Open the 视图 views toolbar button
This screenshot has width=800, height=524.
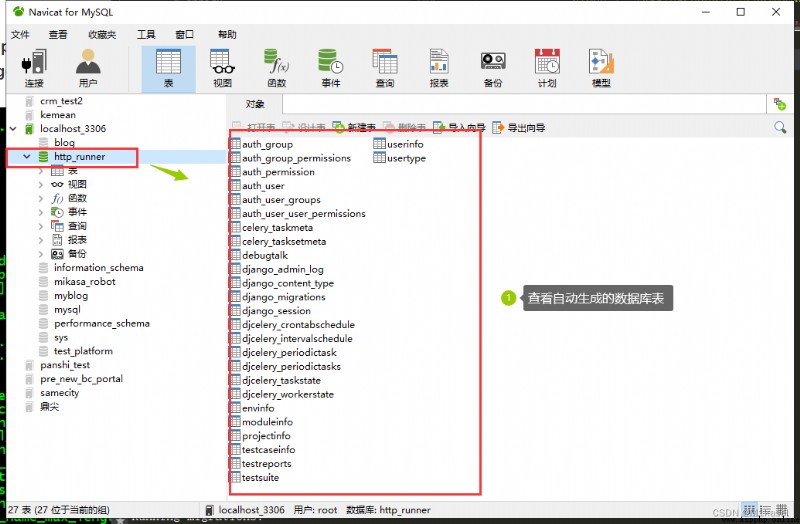click(x=222, y=68)
